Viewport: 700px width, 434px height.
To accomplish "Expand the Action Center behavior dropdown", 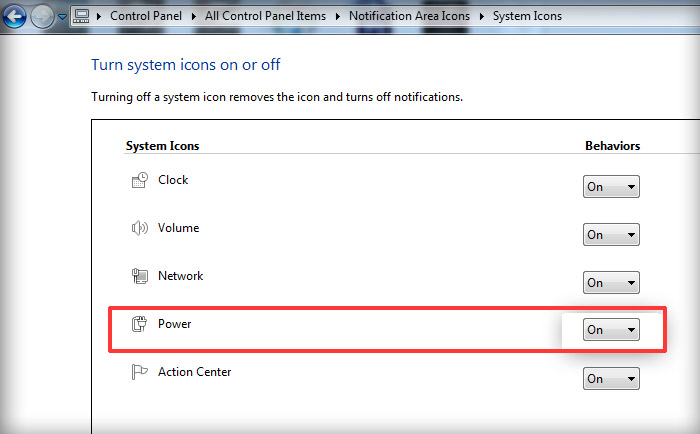I will (x=611, y=379).
